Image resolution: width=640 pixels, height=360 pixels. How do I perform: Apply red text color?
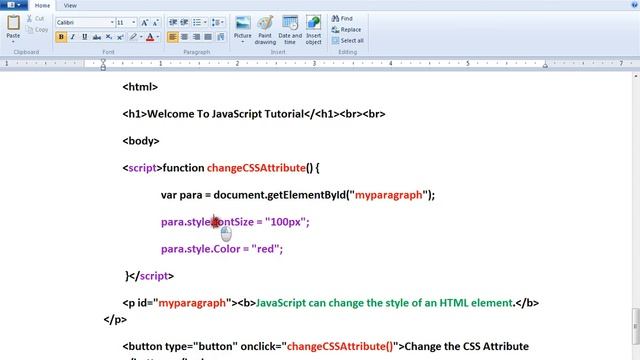click(x=150, y=37)
